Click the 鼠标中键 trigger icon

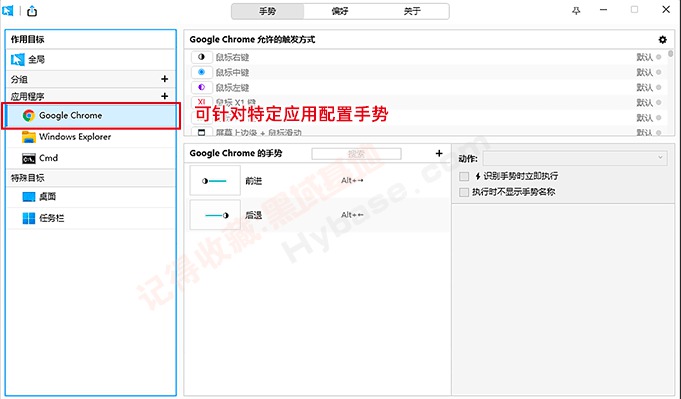(202, 72)
